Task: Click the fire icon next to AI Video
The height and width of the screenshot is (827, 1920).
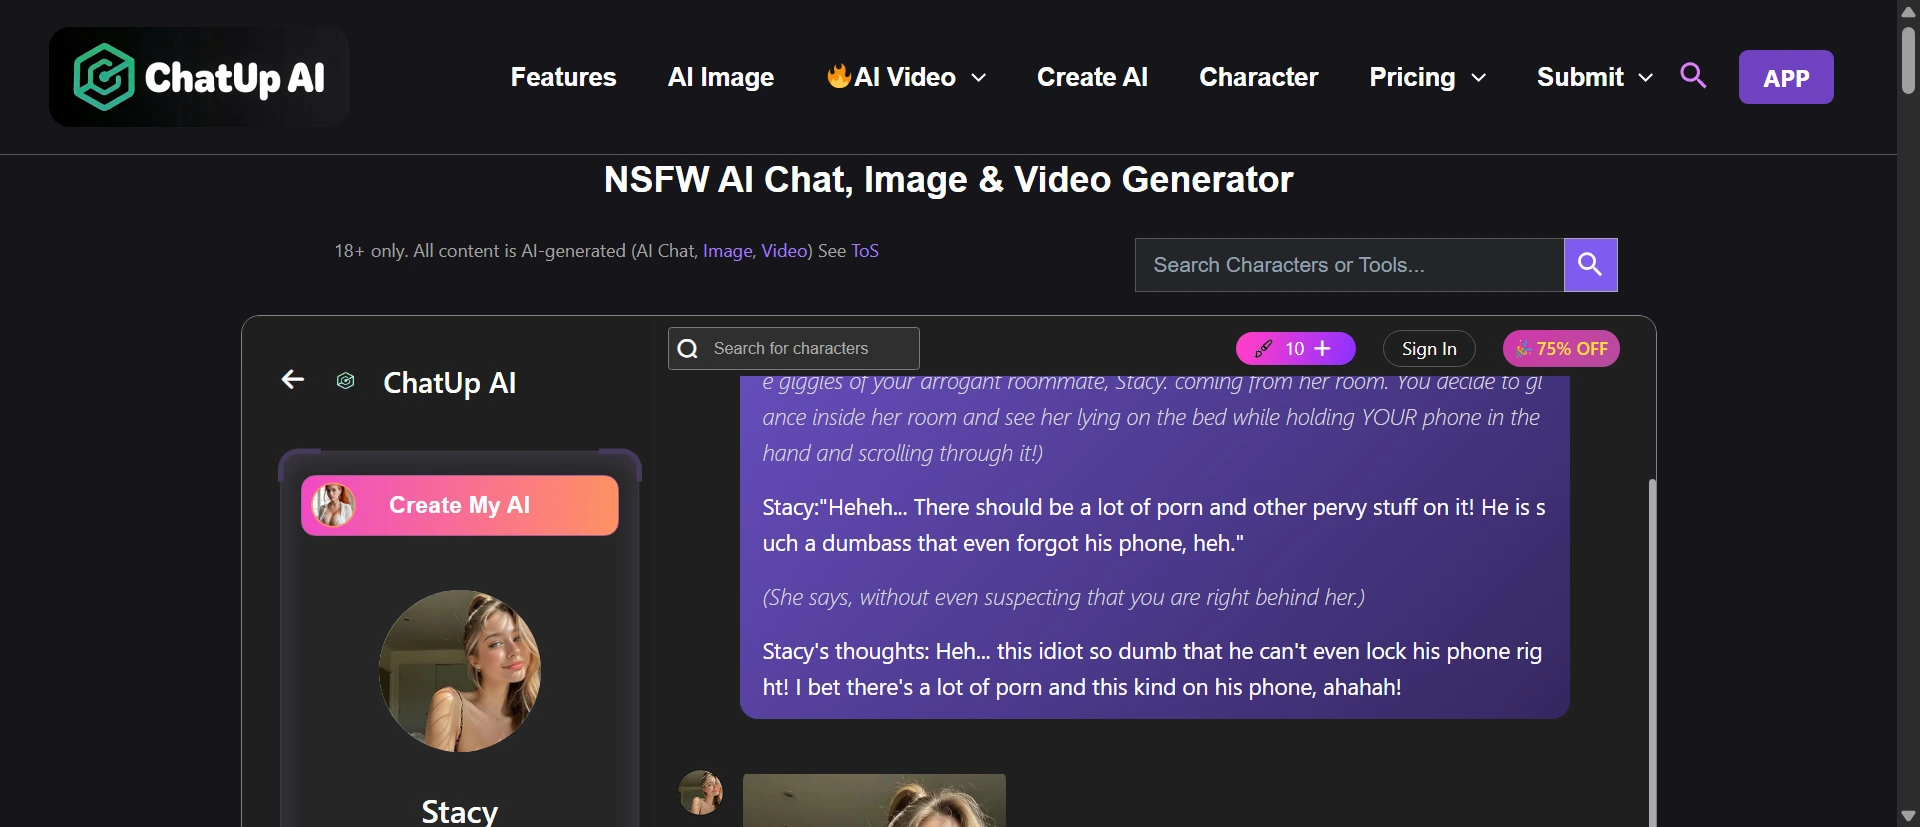Action: click(x=838, y=75)
